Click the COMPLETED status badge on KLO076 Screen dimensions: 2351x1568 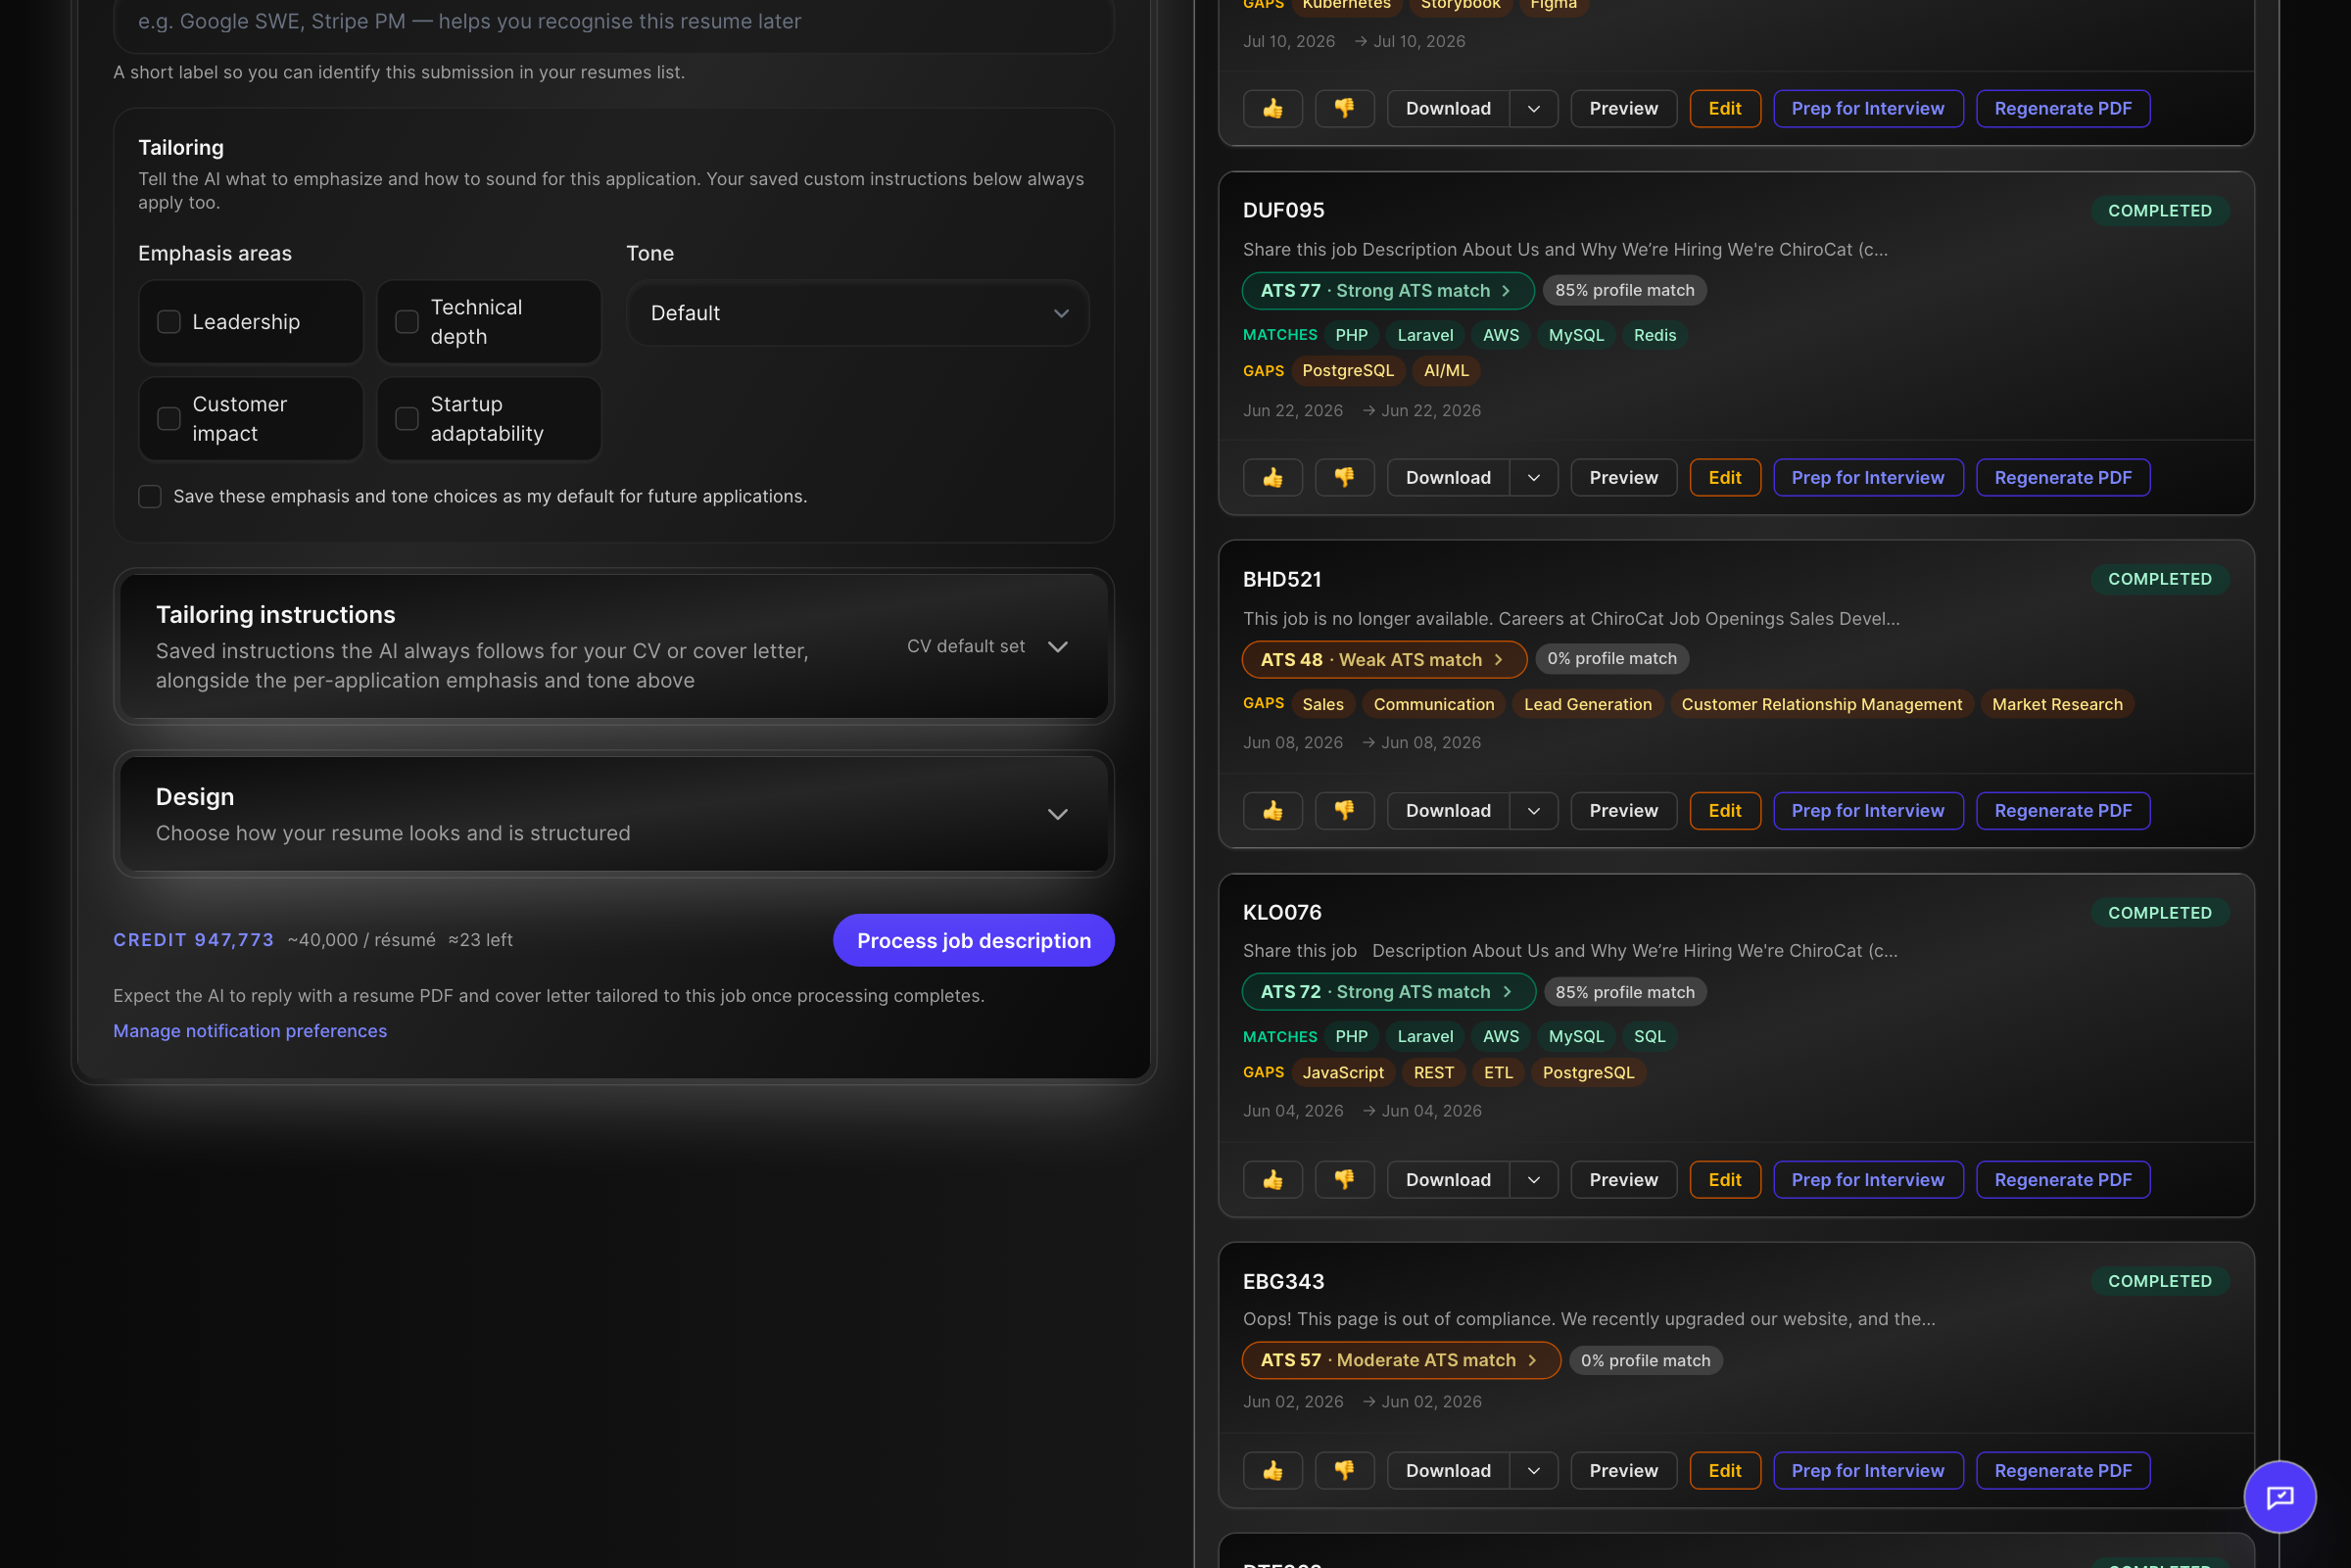(x=2159, y=912)
